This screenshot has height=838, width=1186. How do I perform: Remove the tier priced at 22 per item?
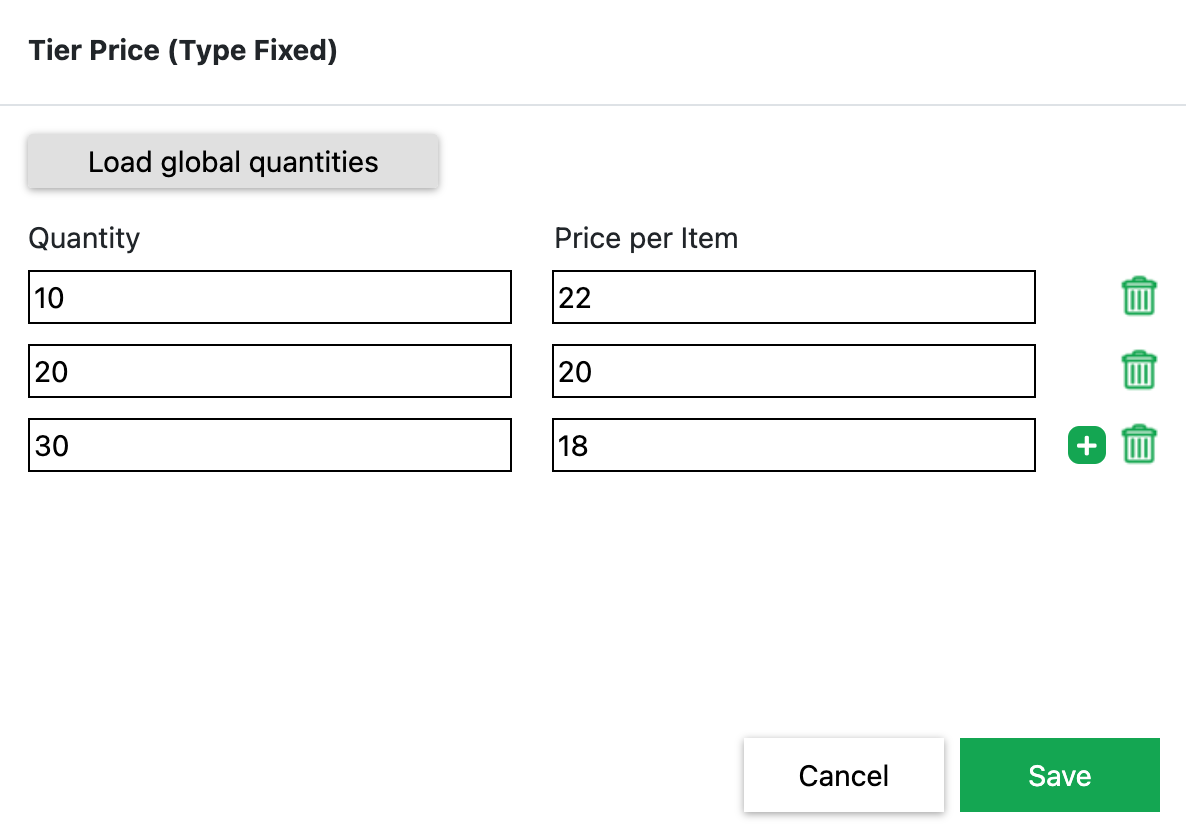(1138, 297)
